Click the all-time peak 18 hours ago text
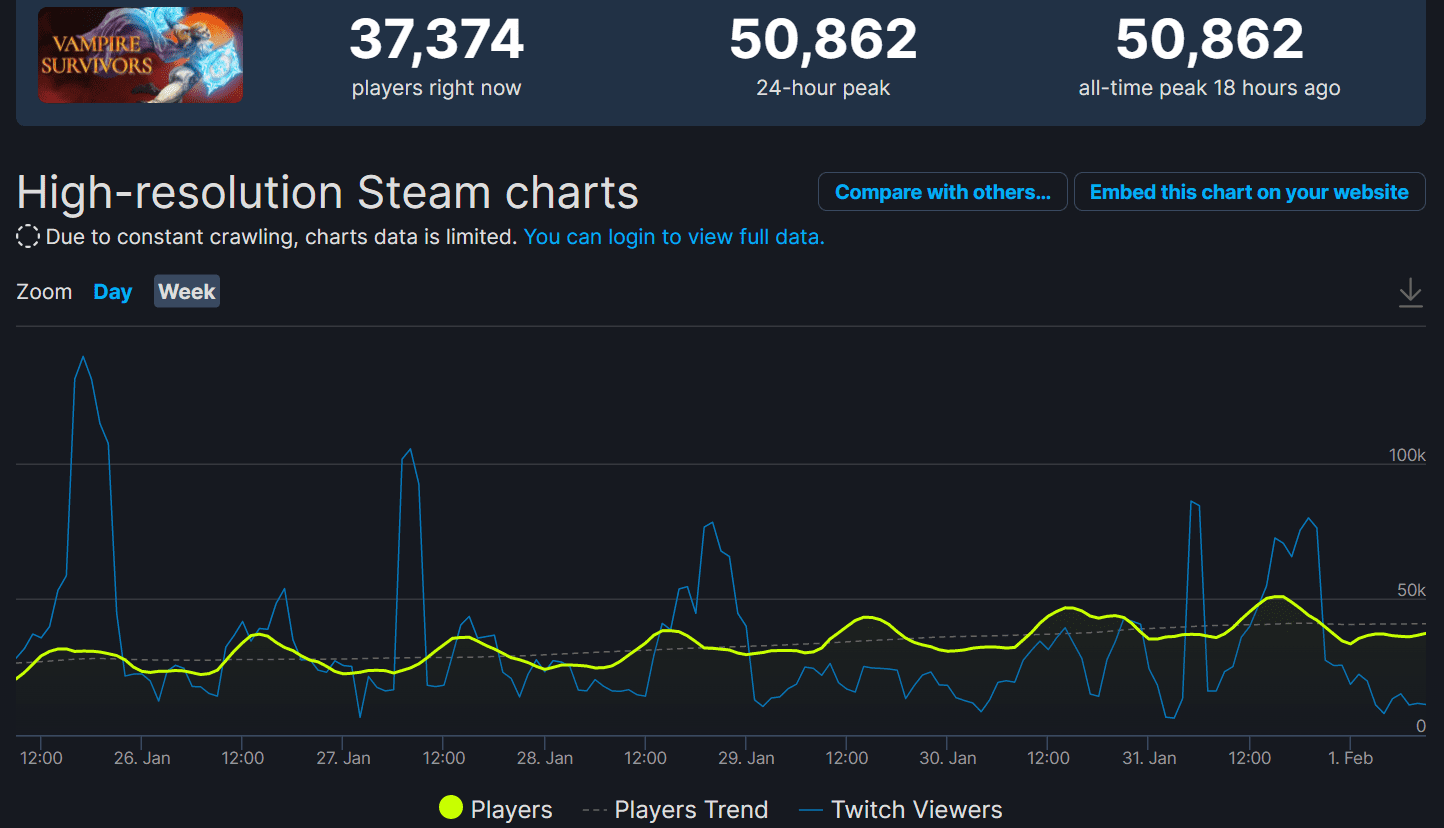 (x=1209, y=88)
